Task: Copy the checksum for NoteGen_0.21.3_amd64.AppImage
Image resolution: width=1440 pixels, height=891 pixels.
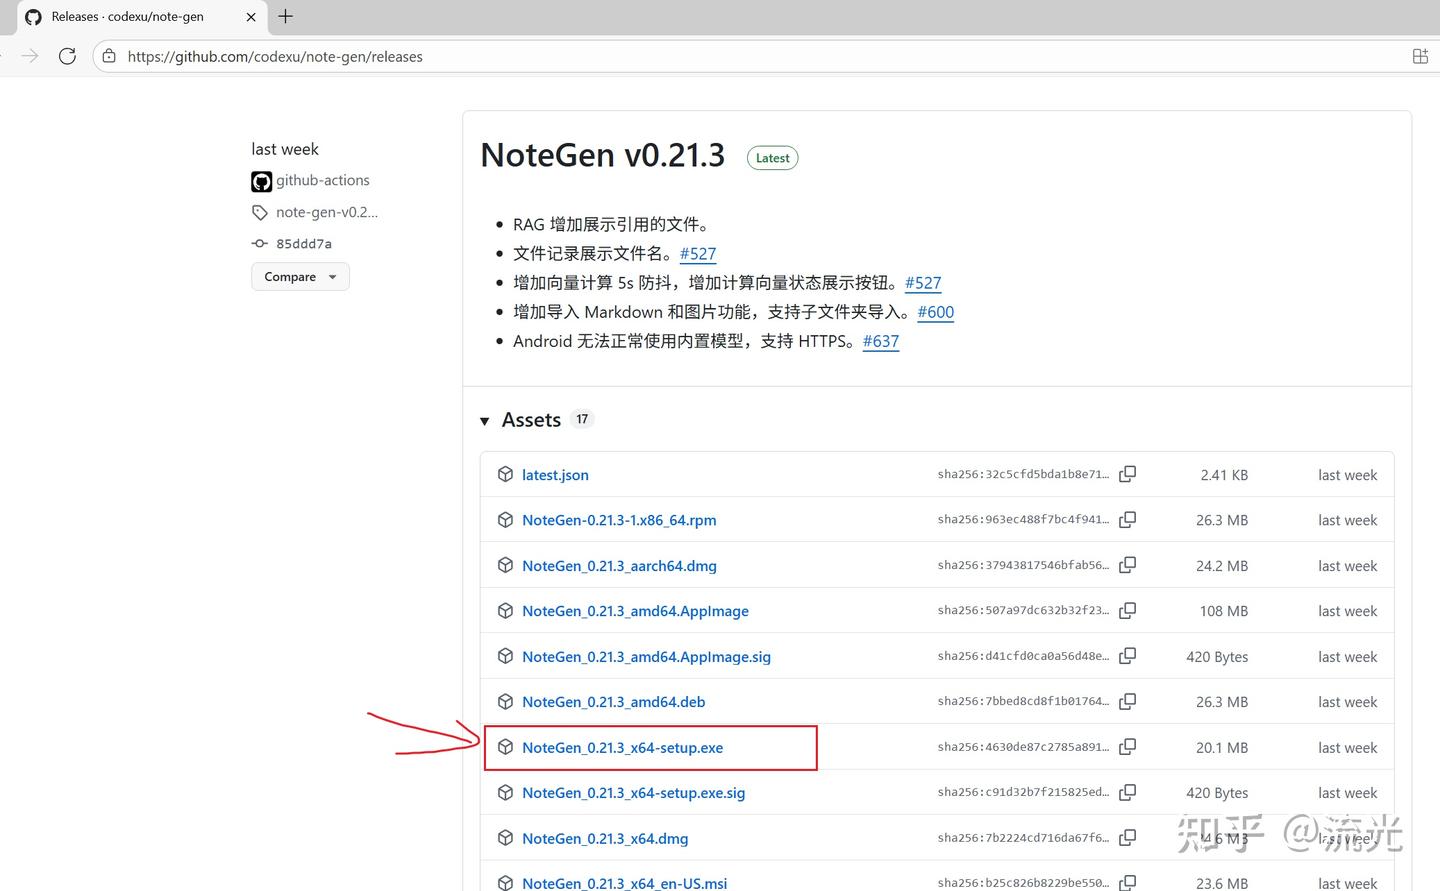Action: click(1127, 610)
